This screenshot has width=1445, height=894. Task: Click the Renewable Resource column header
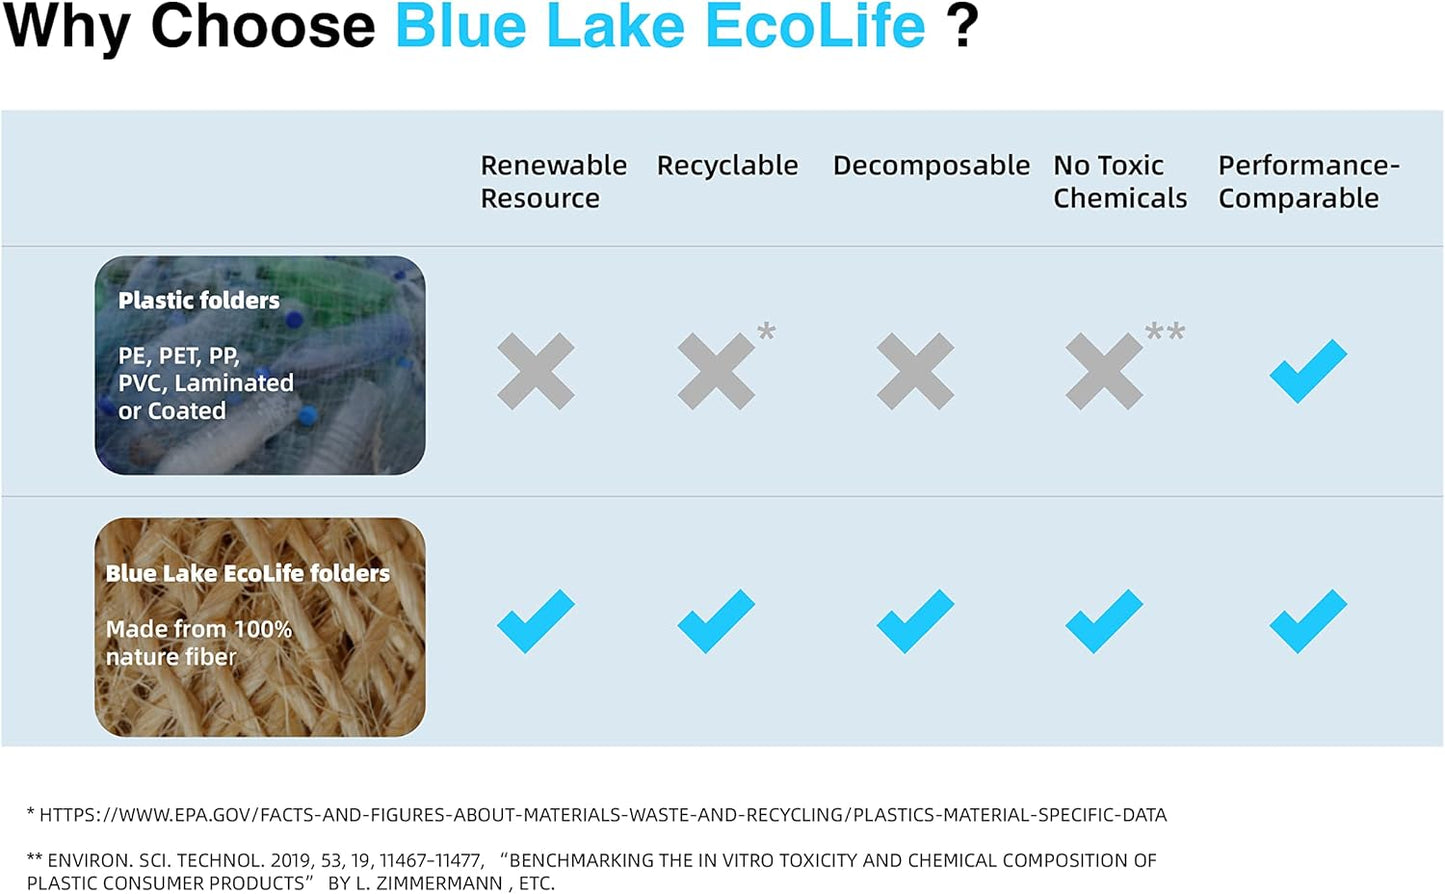(553, 181)
